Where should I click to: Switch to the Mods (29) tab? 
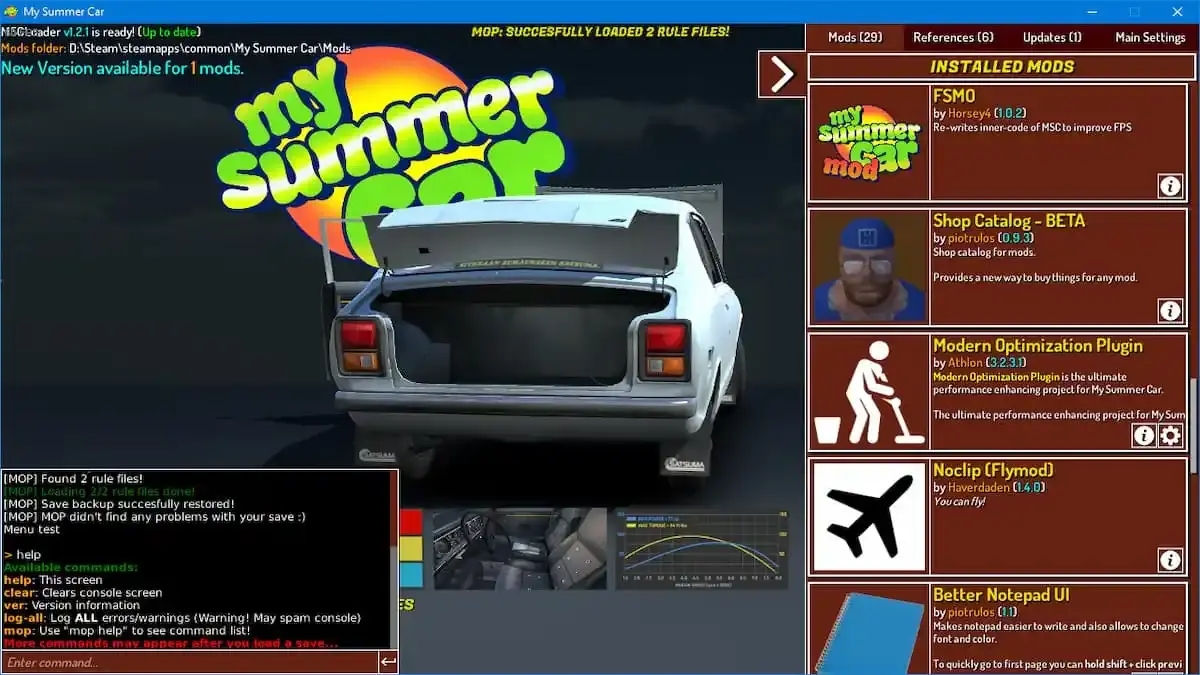pos(855,37)
